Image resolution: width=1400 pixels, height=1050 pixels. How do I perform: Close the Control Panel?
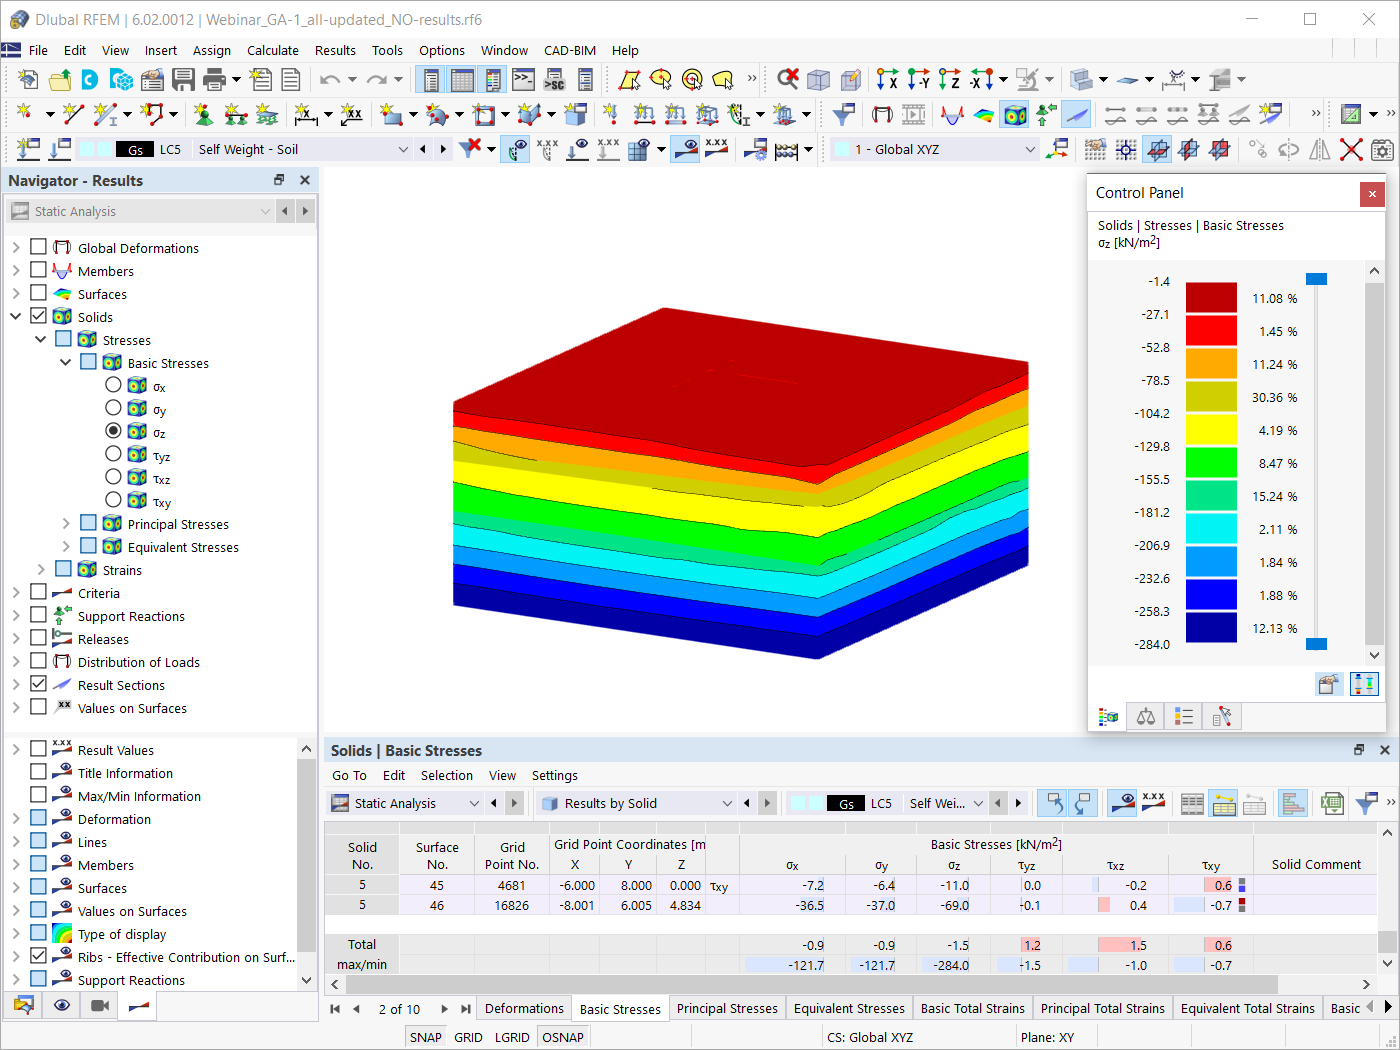coord(1372,194)
